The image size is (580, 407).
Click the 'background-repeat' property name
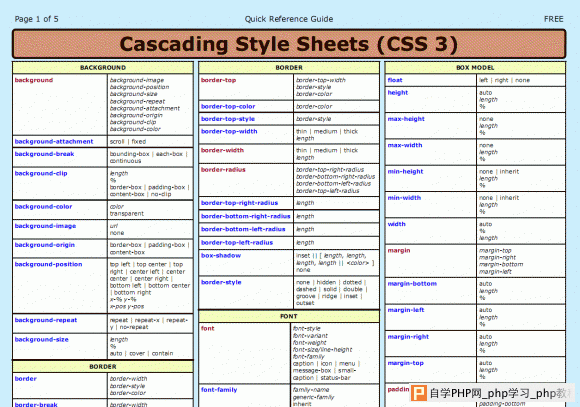tap(46, 320)
